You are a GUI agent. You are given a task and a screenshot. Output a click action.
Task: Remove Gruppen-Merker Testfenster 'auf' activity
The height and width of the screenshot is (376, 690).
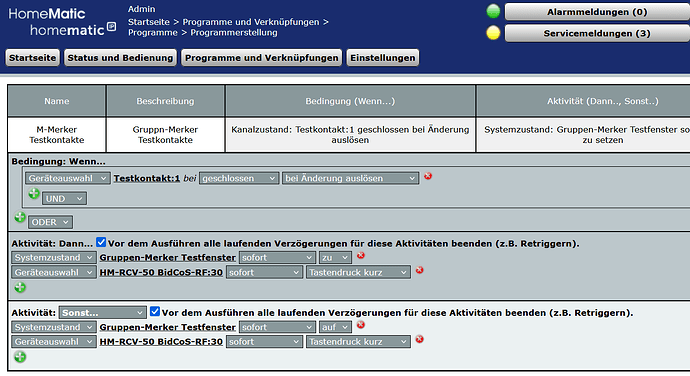[x=361, y=325]
